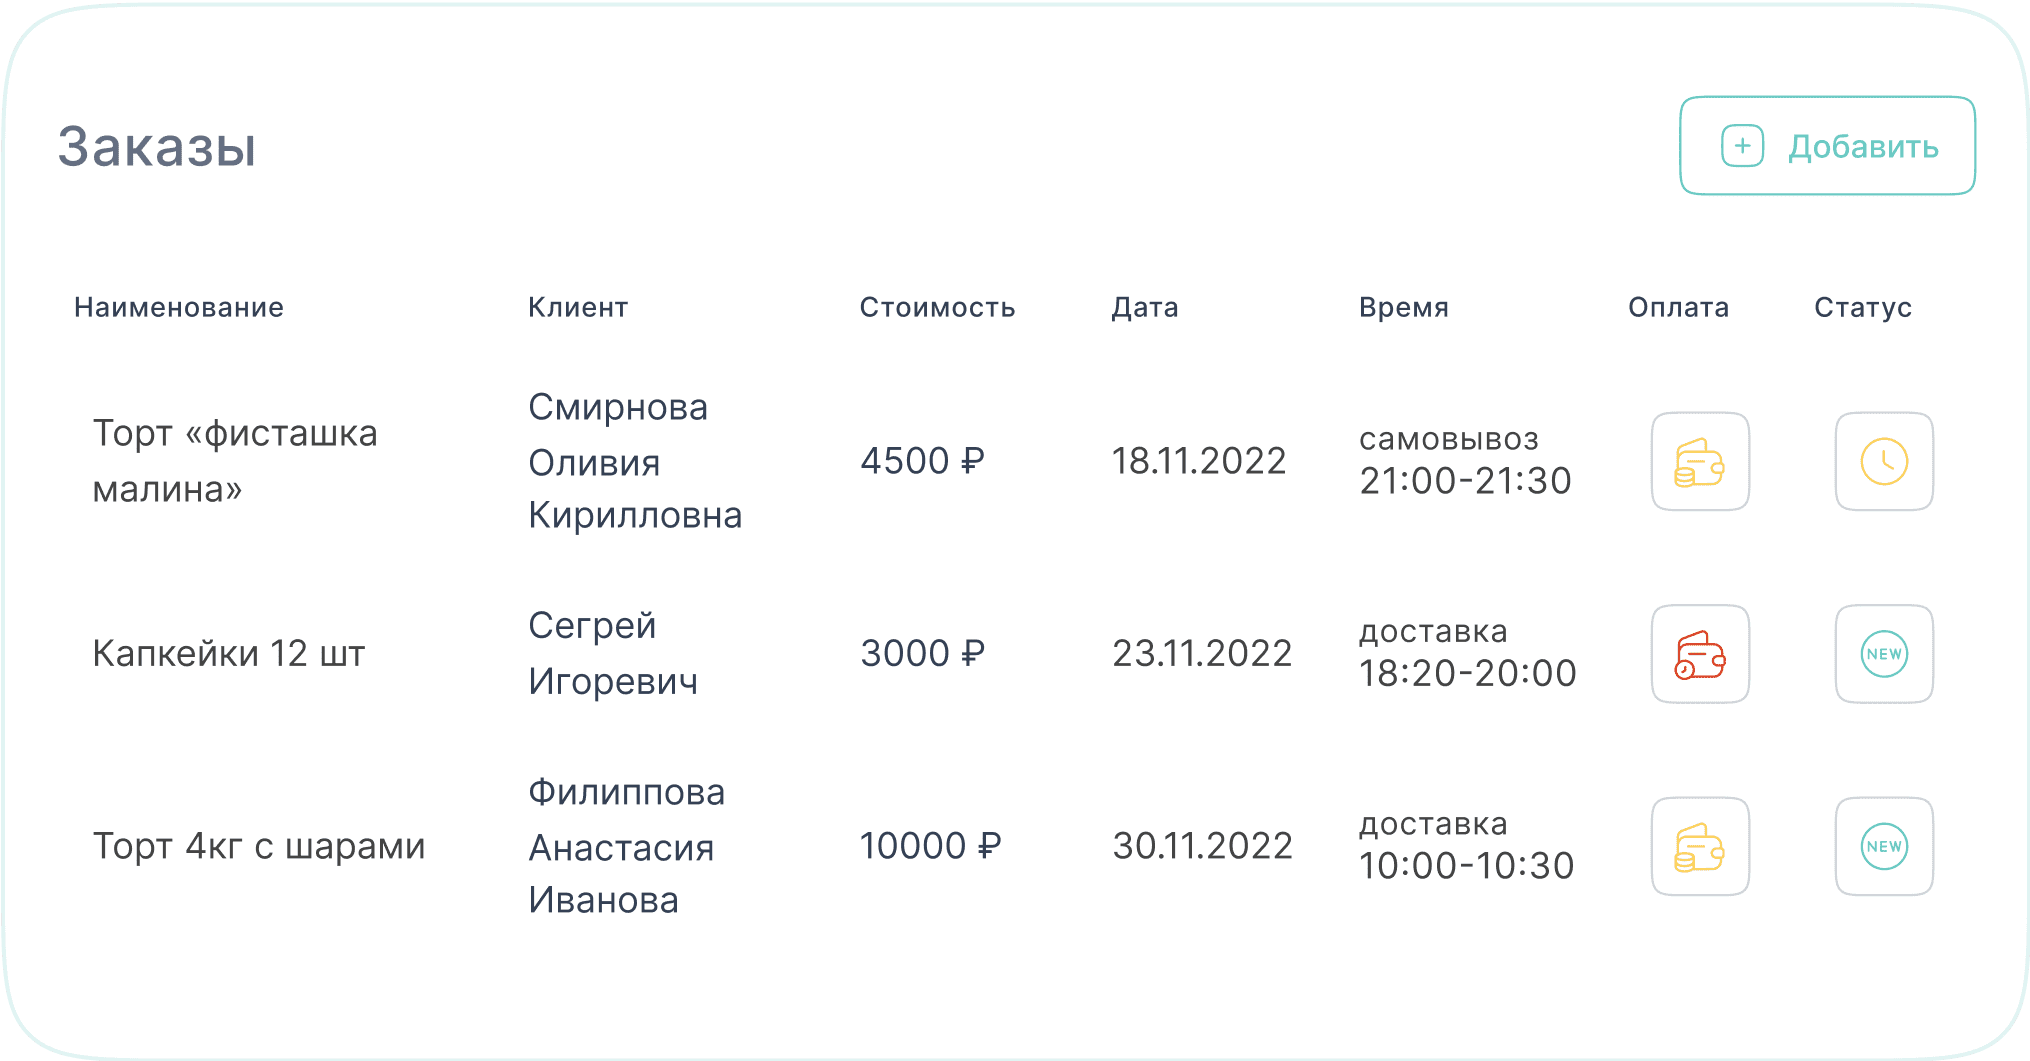Click the Оплата column header
This screenshot has height=1061, width=2030.
(x=1678, y=307)
